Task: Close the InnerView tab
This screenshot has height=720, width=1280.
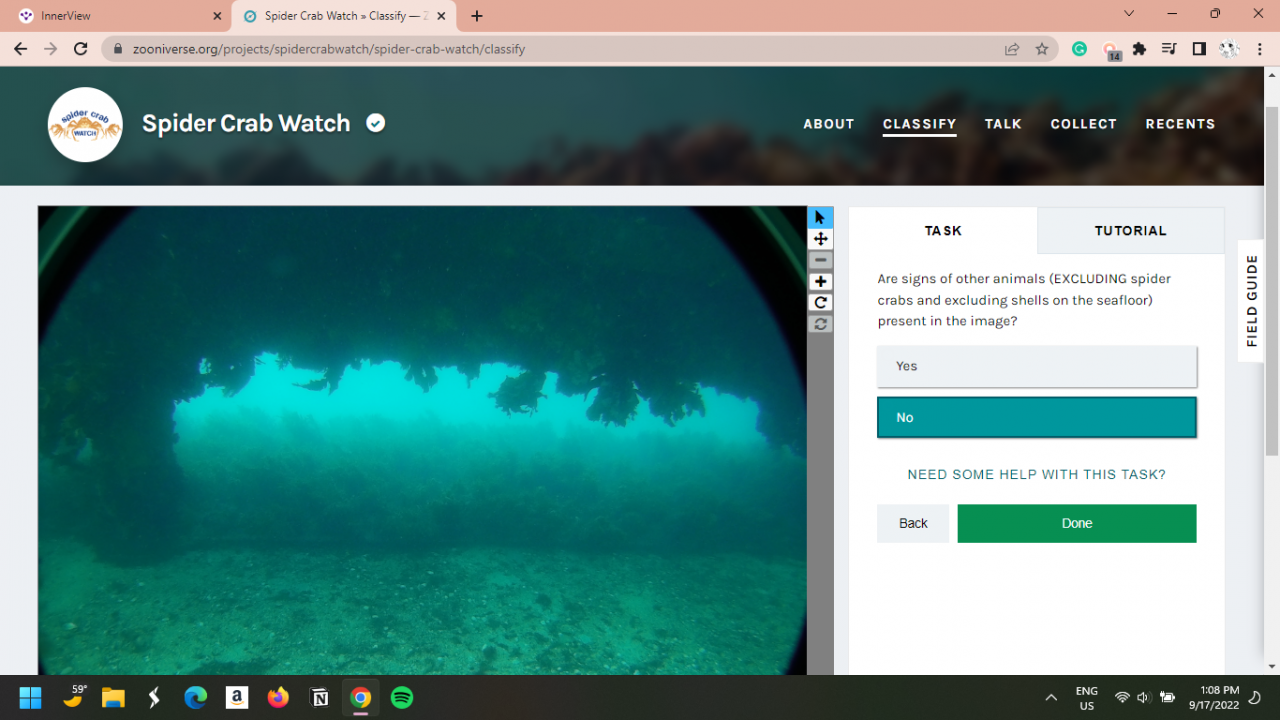Action: click(217, 16)
